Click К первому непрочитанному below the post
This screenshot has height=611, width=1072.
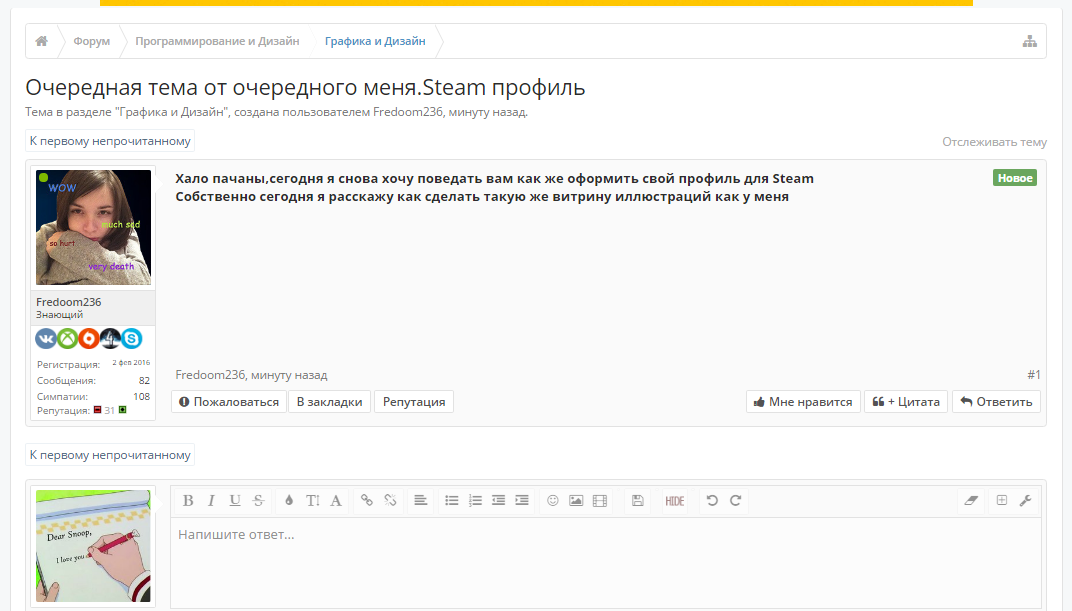pos(110,454)
